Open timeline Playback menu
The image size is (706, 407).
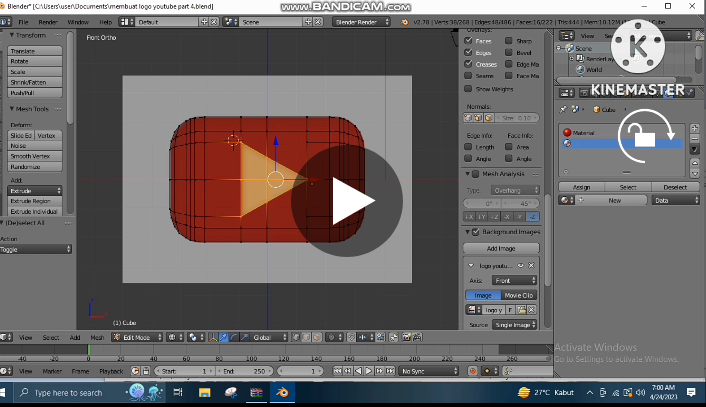pos(111,371)
